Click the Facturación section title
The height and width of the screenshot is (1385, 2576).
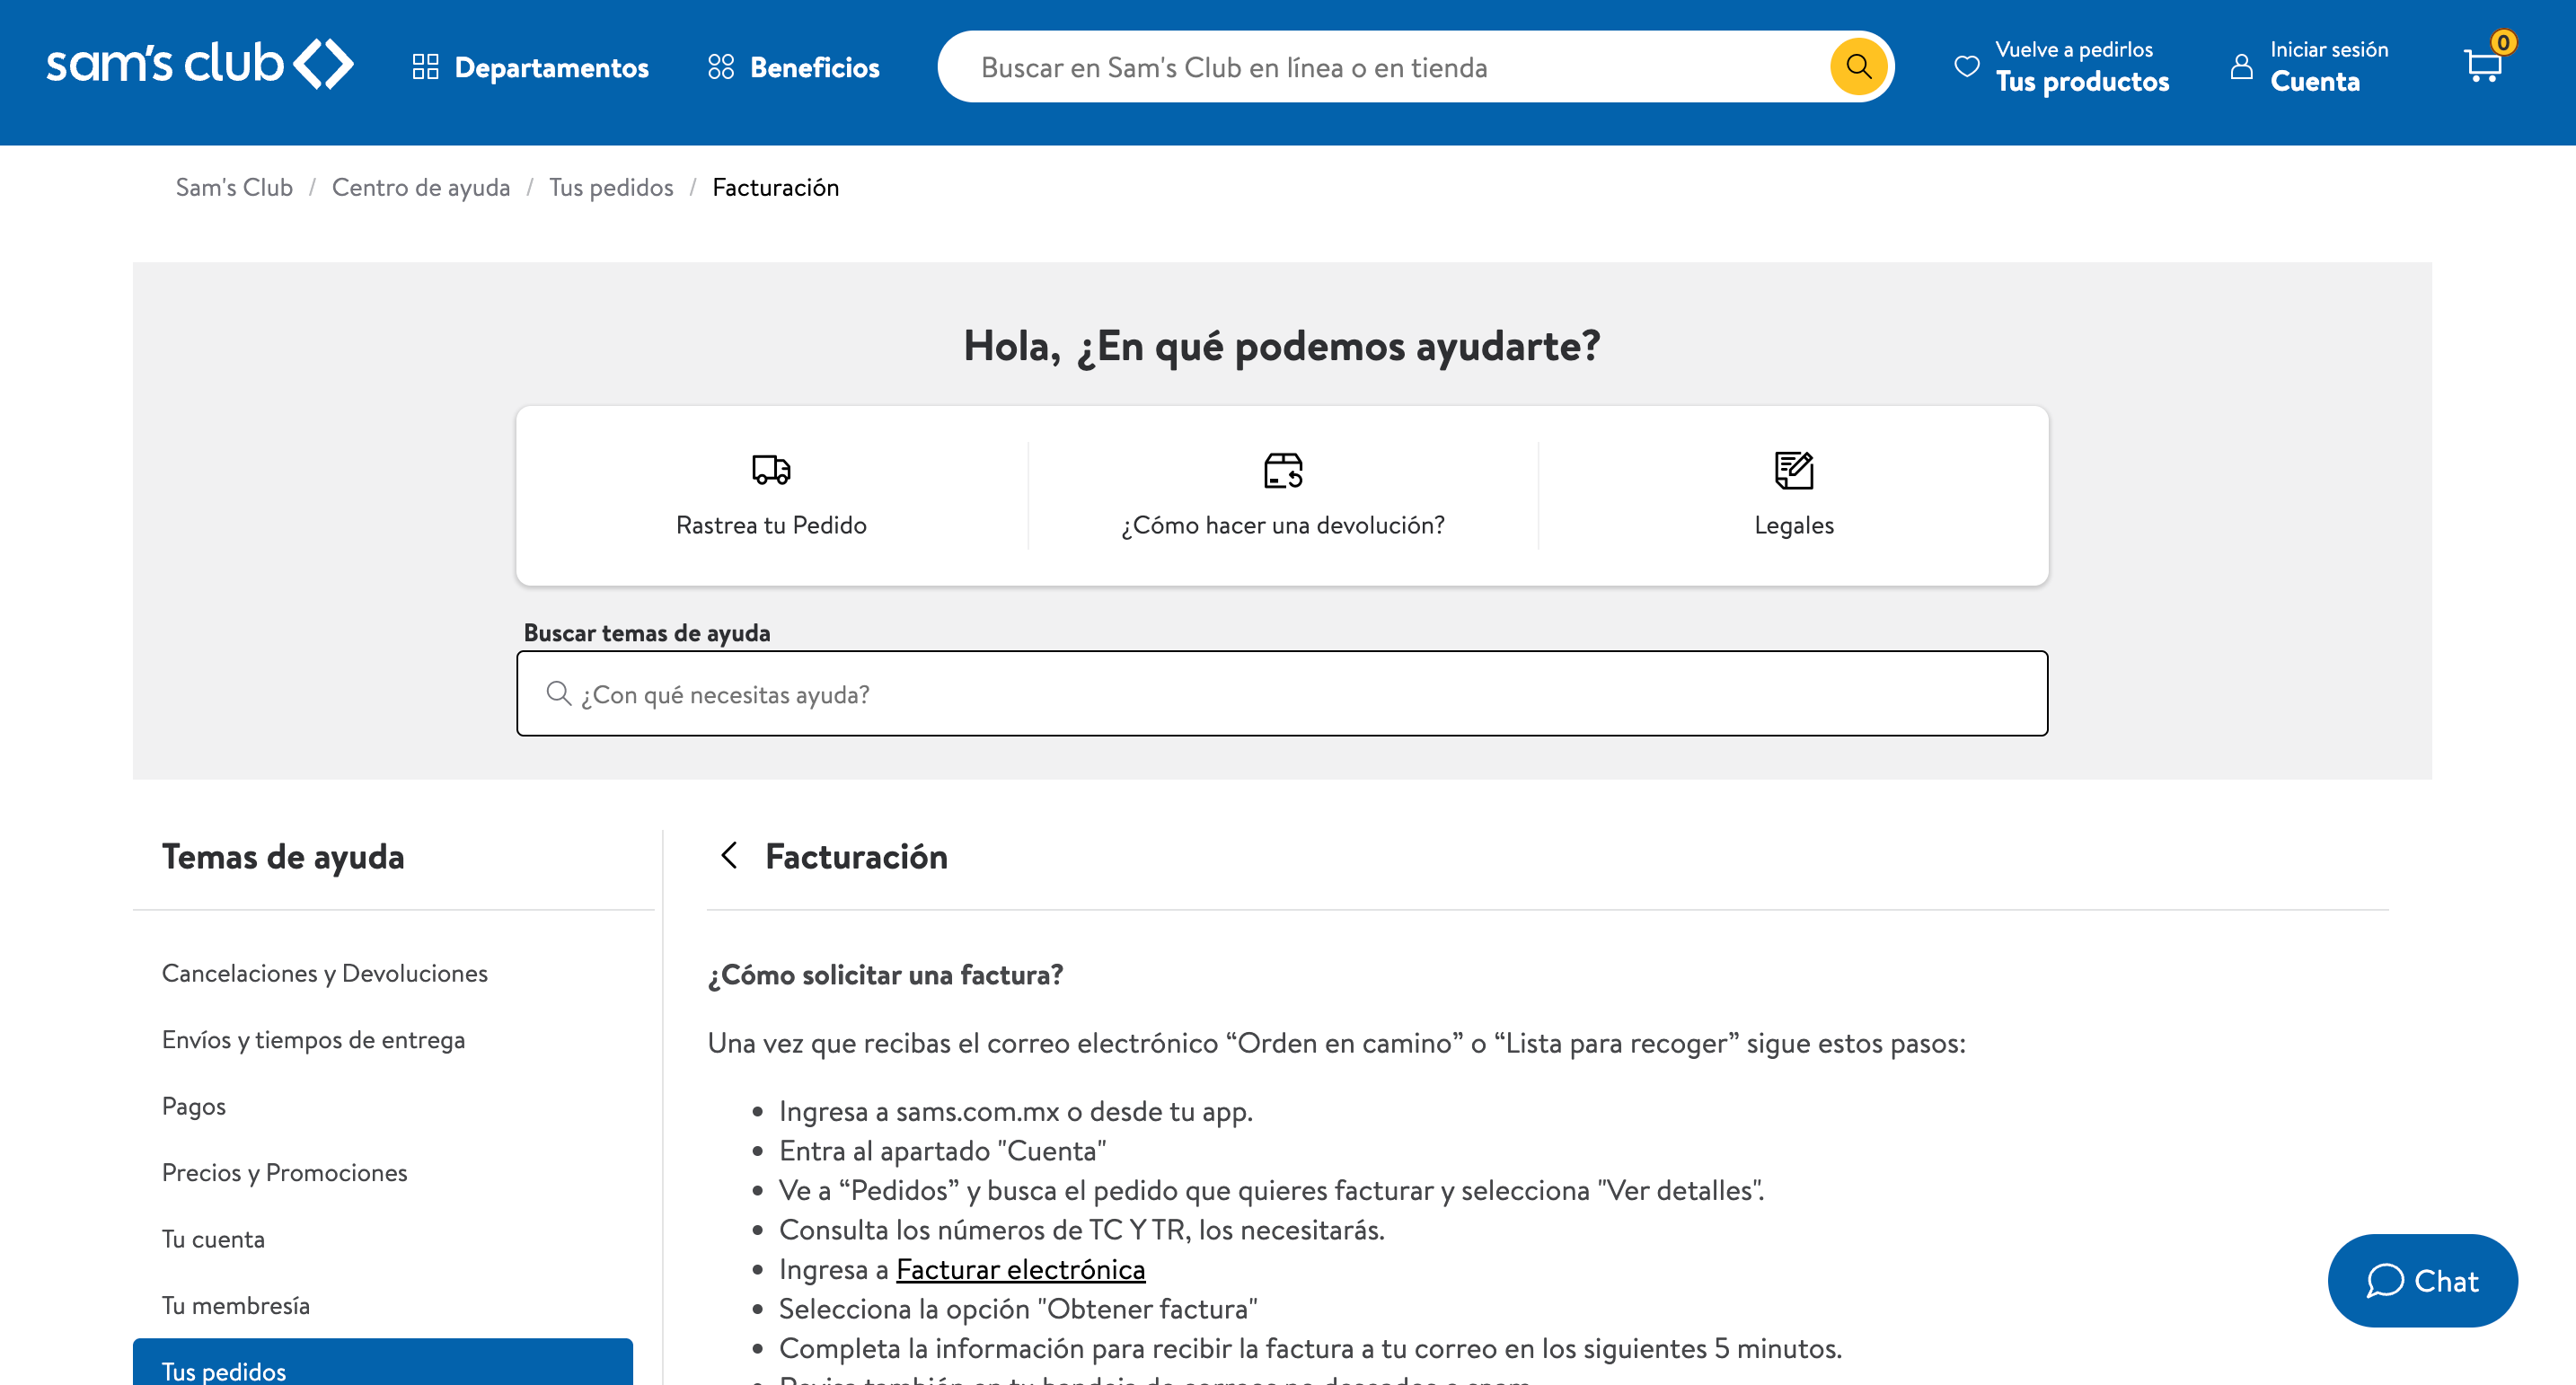[856, 857]
